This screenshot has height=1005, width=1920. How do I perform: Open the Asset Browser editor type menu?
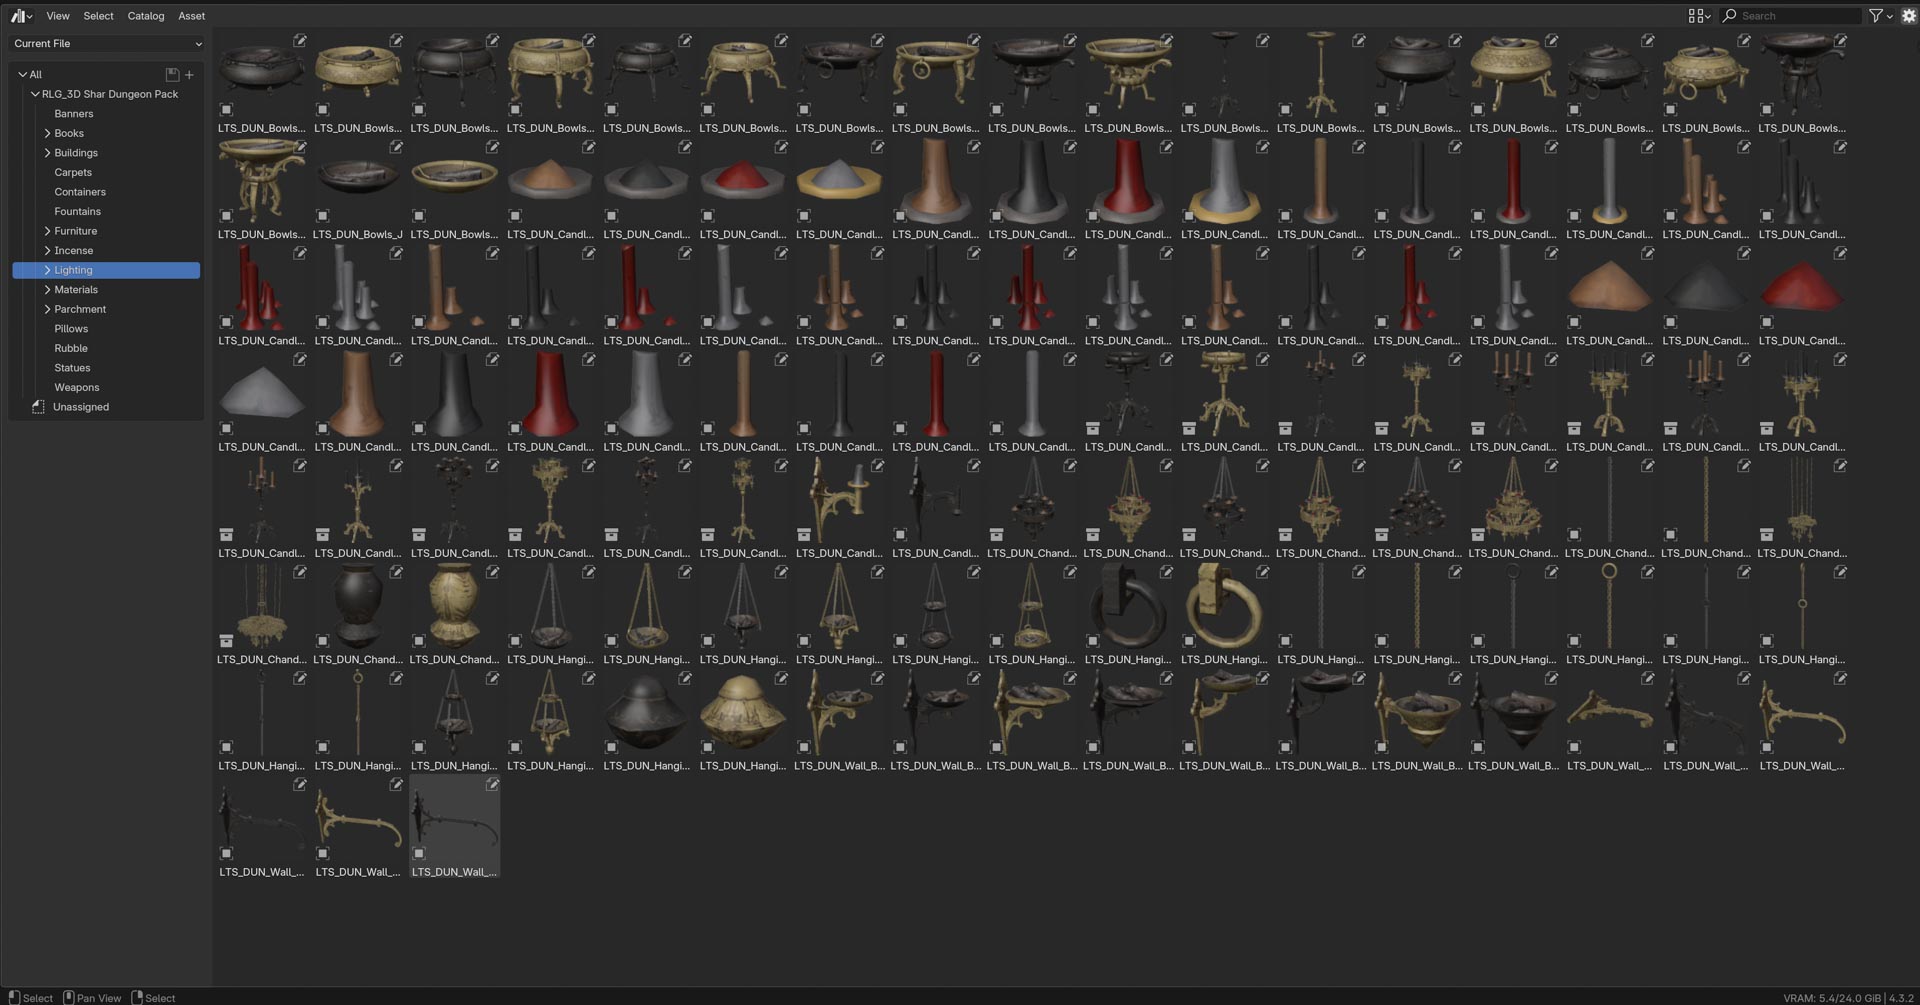(x=20, y=16)
